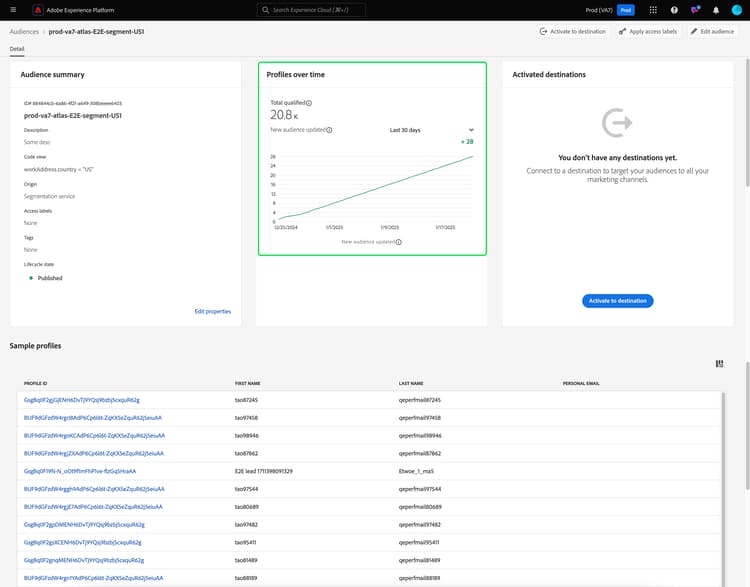Open the AI assistant icon in header
750x587 pixels.
pyautogui.click(x=695, y=10)
